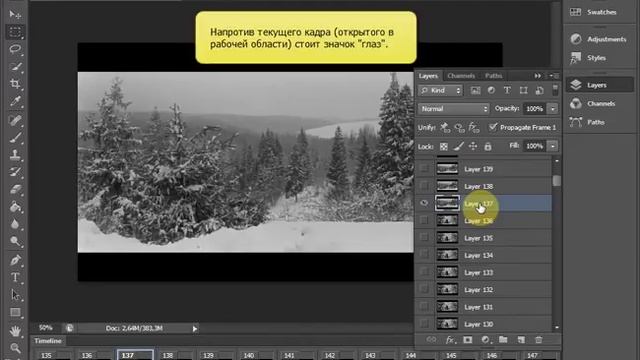Collapse Layers panel with double arrows
640x360 pixels.
[538, 76]
